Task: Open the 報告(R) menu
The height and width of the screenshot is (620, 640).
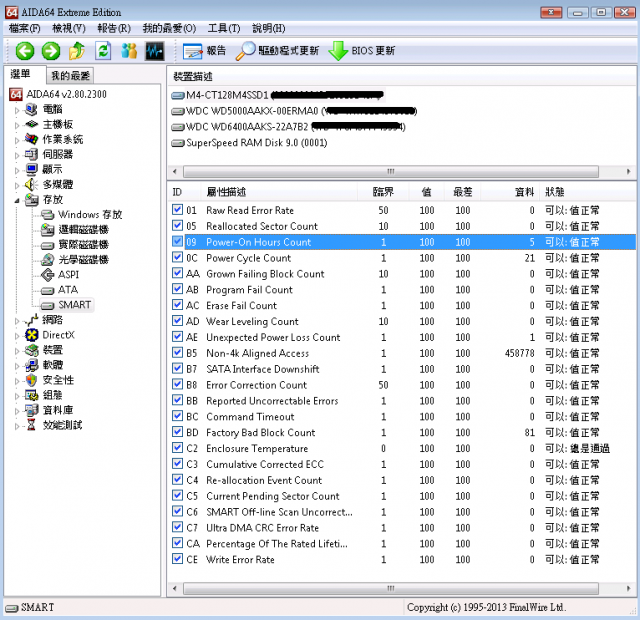Action: click(x=114, y=28)
